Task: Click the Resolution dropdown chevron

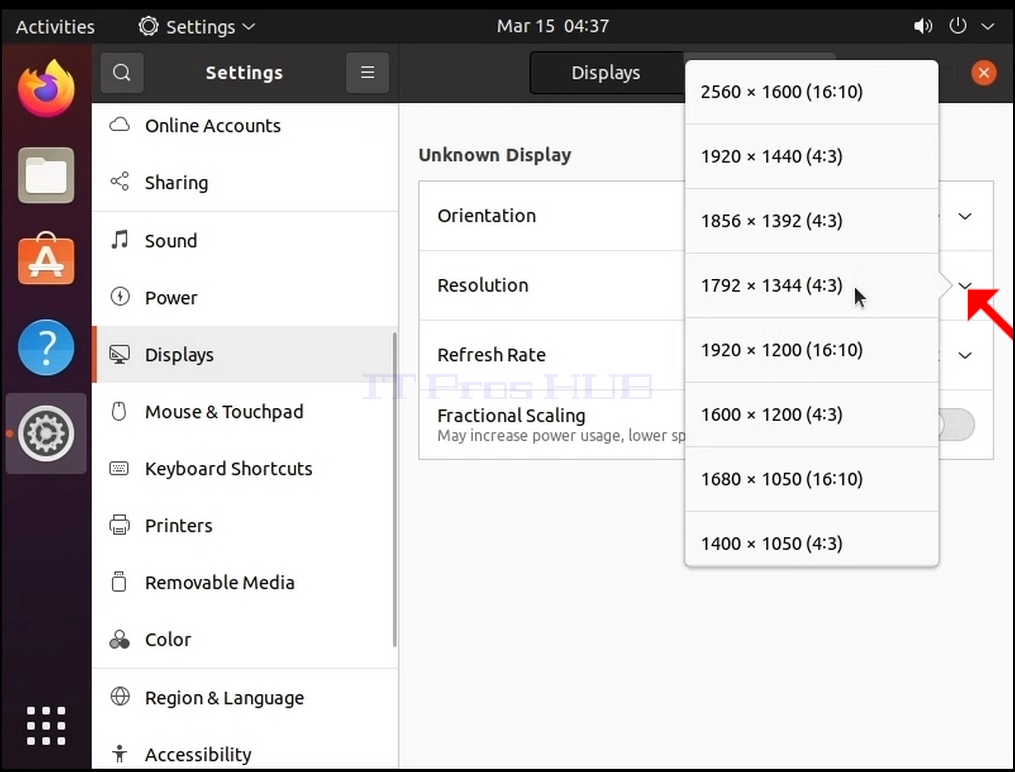Action: click(965, 285)
